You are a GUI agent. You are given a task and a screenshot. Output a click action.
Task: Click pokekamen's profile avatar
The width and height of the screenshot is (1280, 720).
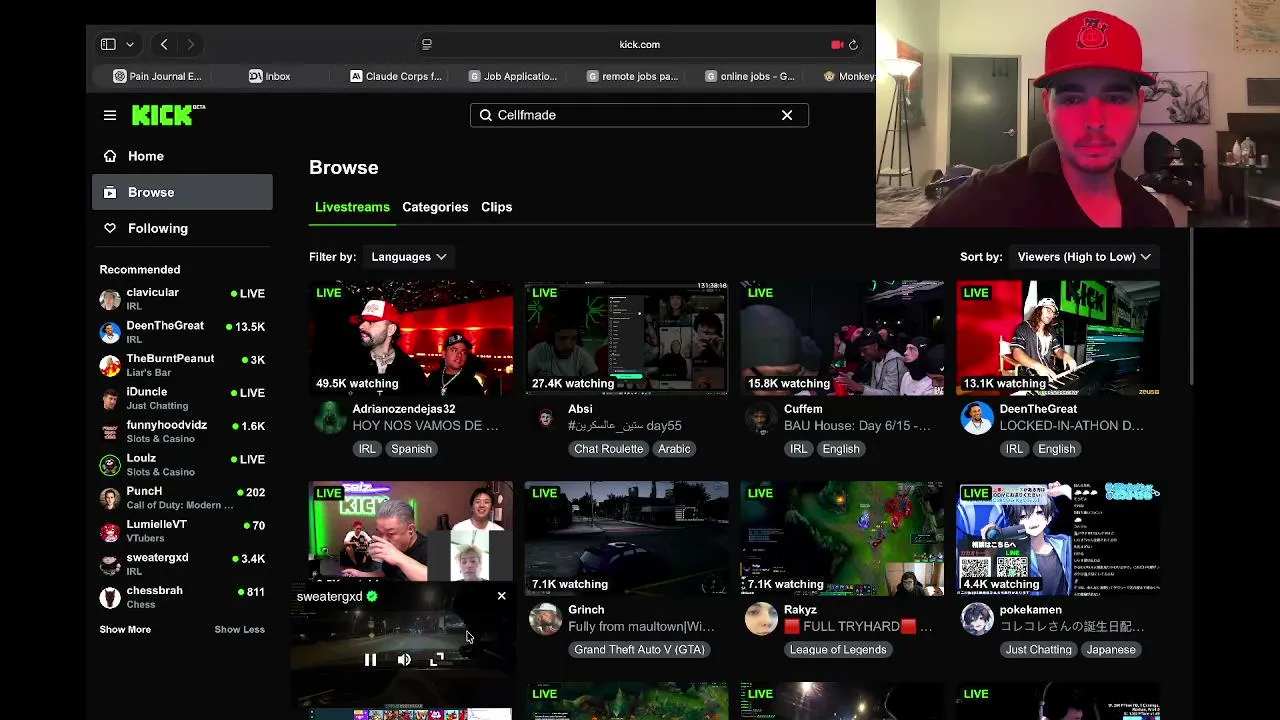pyautogui.click(x=977, y=619)
